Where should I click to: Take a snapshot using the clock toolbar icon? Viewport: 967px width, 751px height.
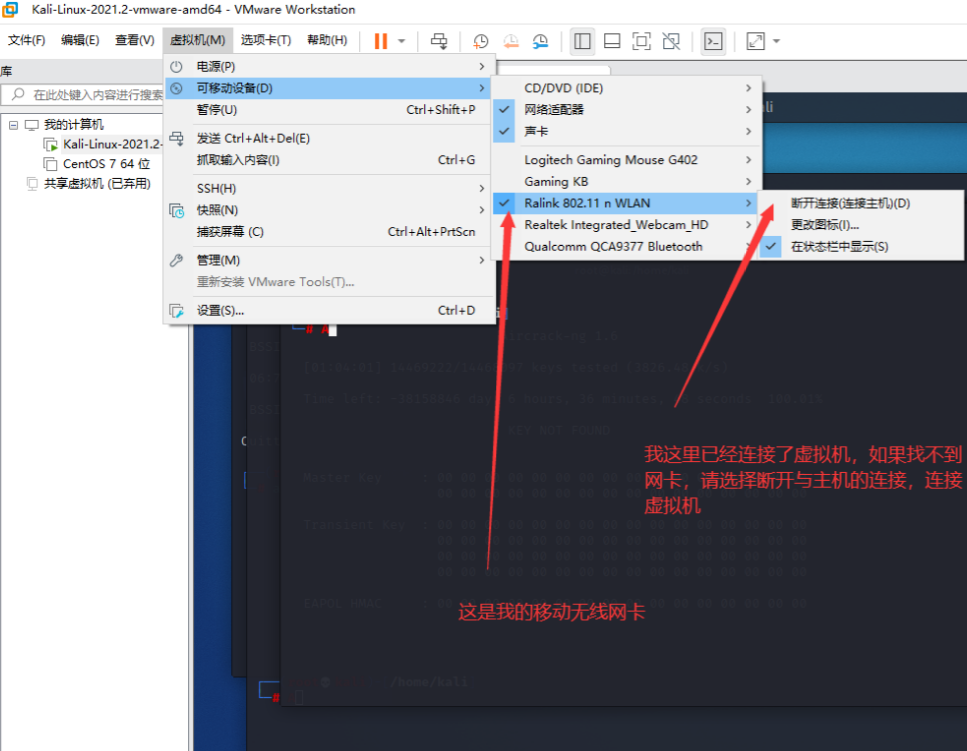(481, 41)
